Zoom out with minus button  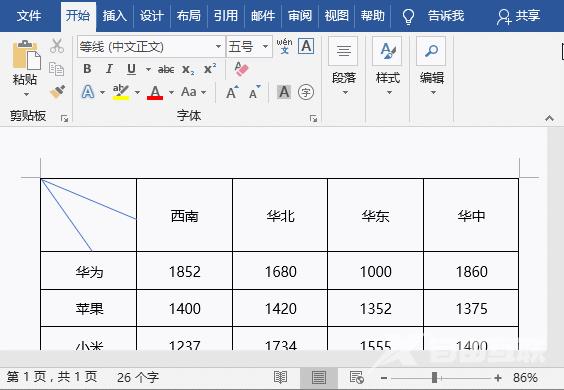384,378
